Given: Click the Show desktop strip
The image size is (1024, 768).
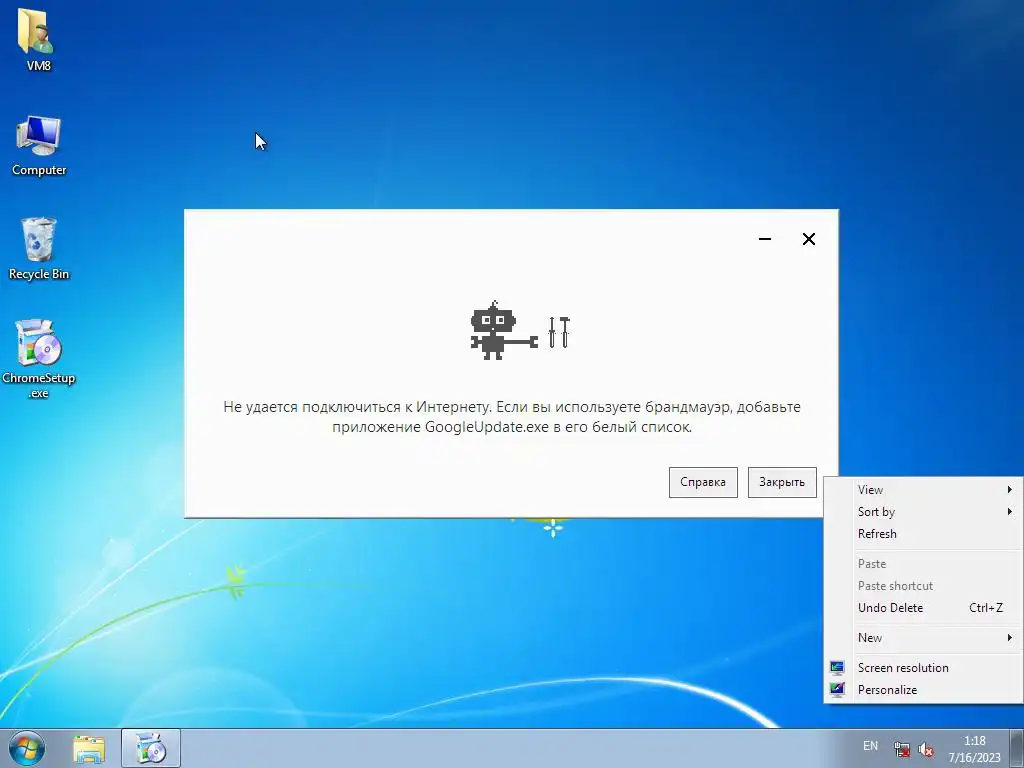Looking at the screenshot, I should tap(1017, 748).
